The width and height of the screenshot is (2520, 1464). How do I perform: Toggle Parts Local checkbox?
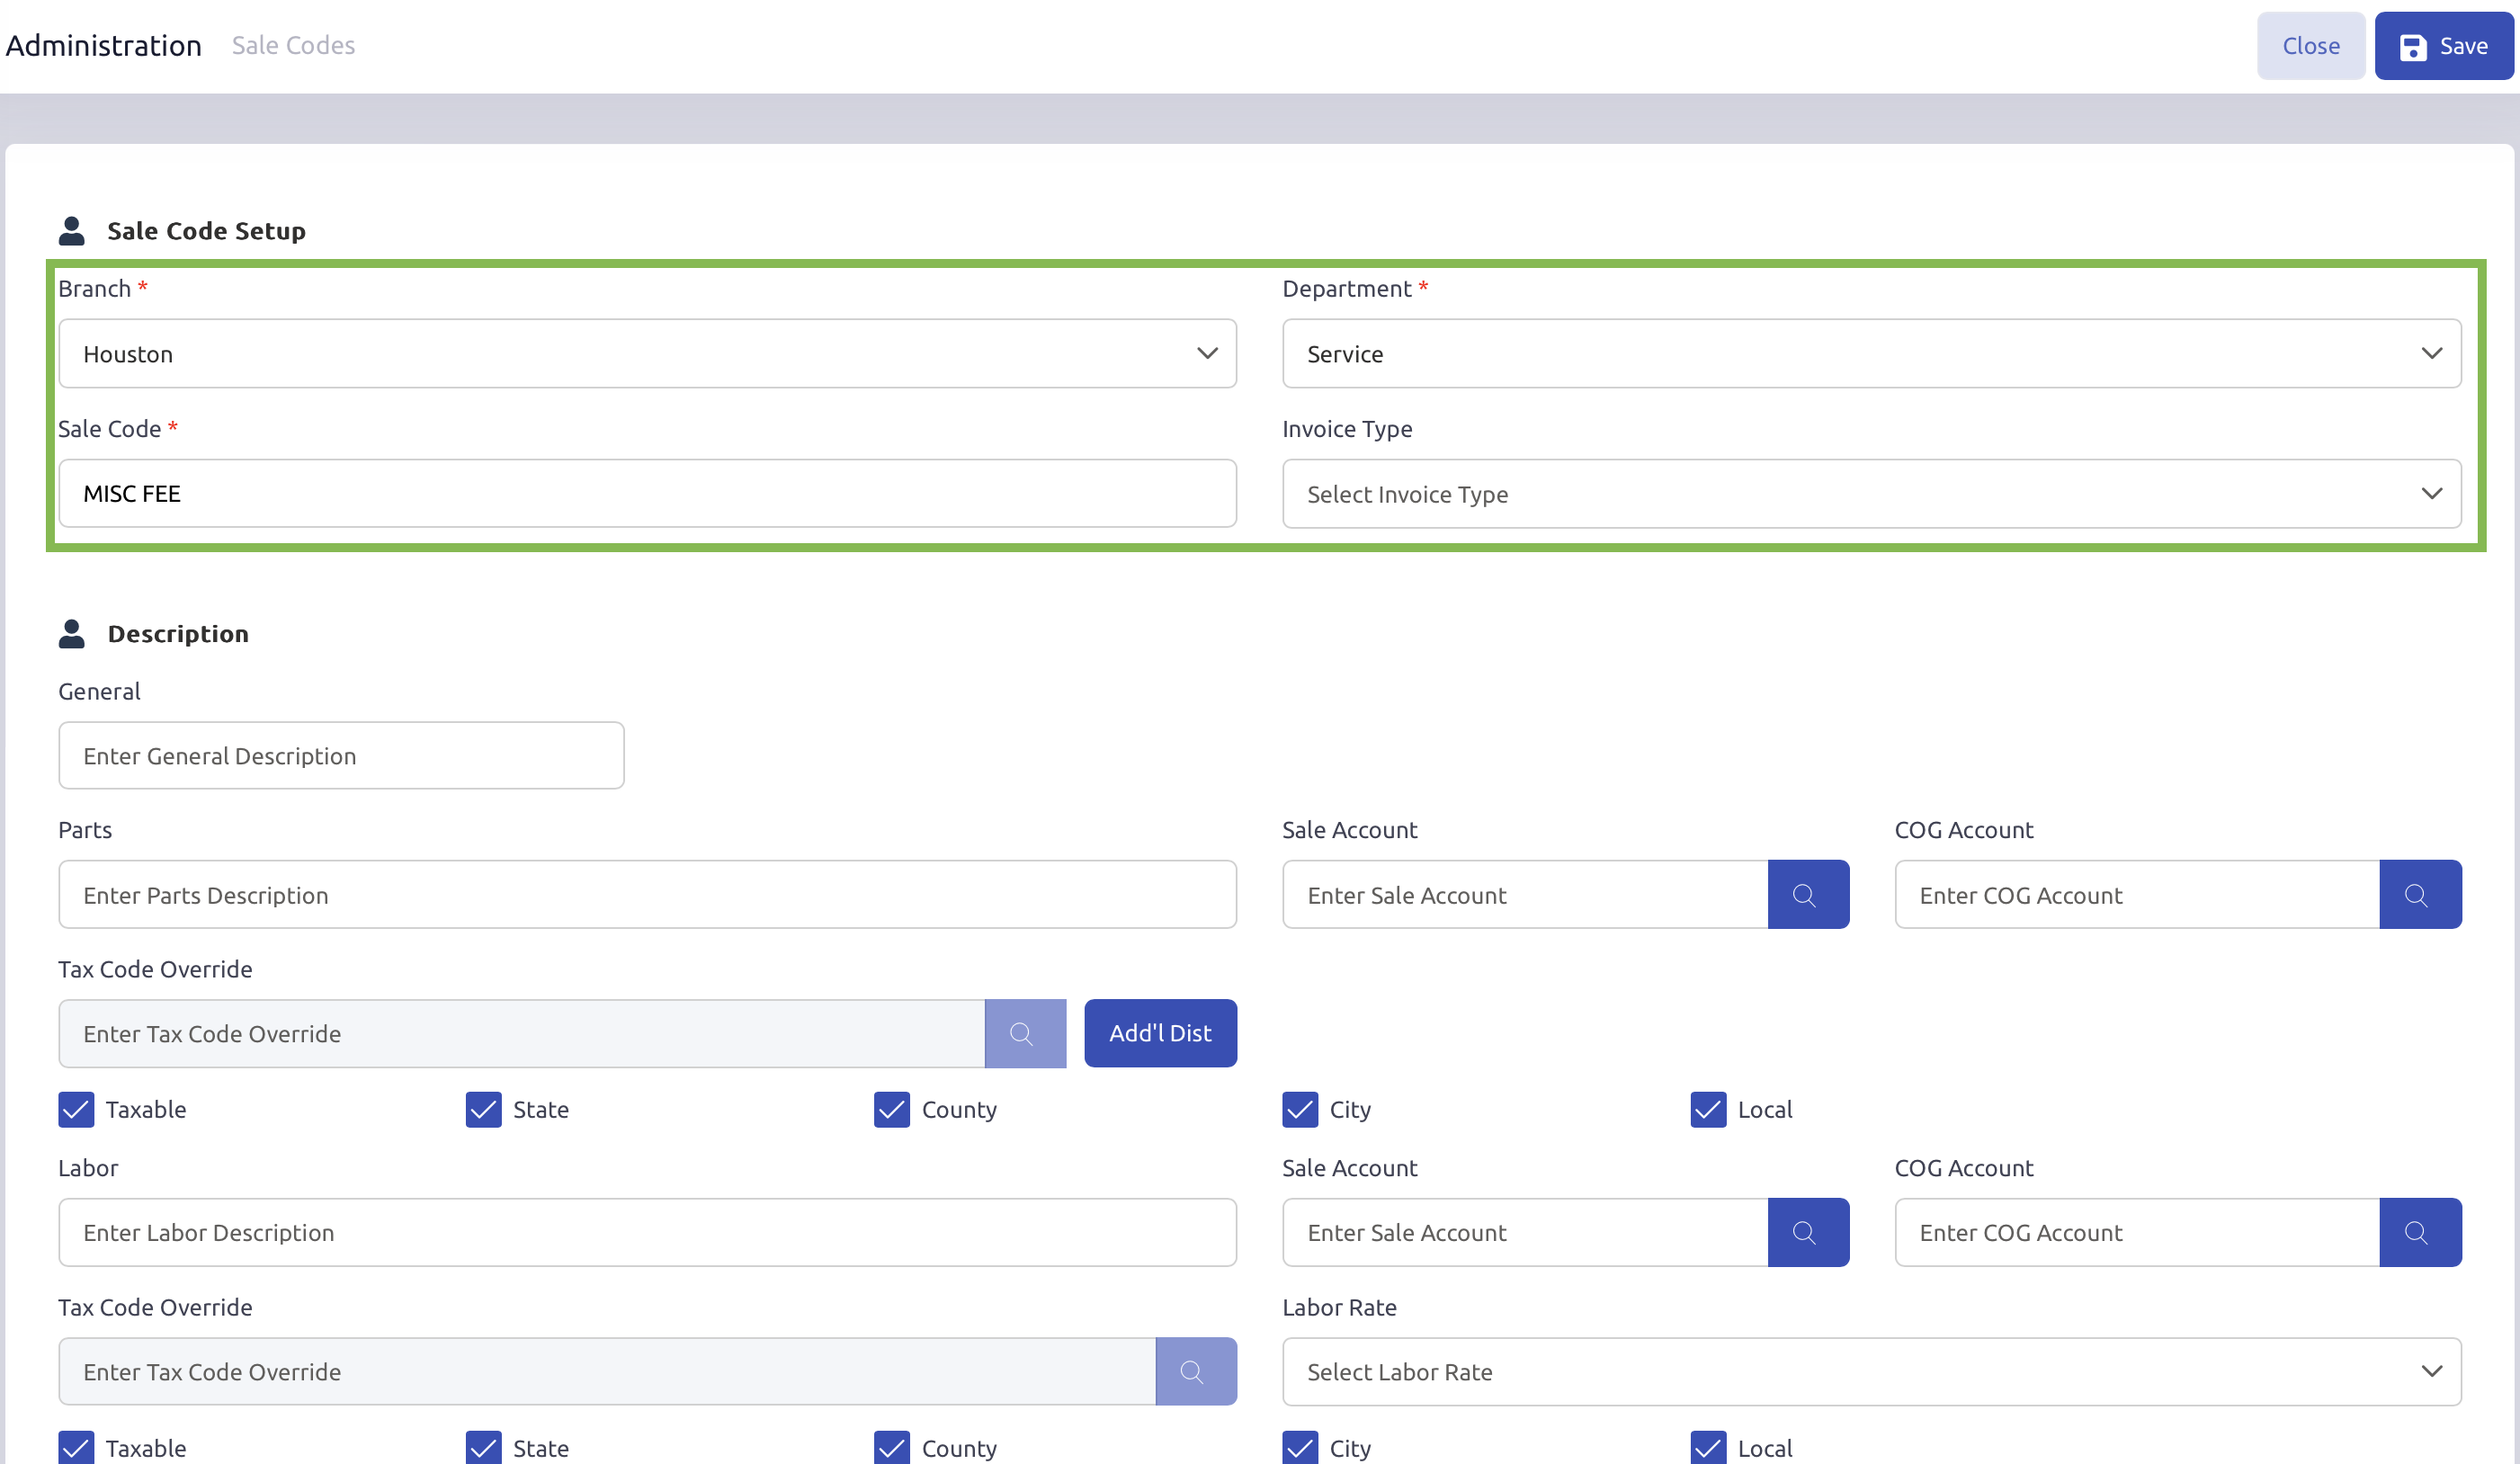point(1708,1110)
